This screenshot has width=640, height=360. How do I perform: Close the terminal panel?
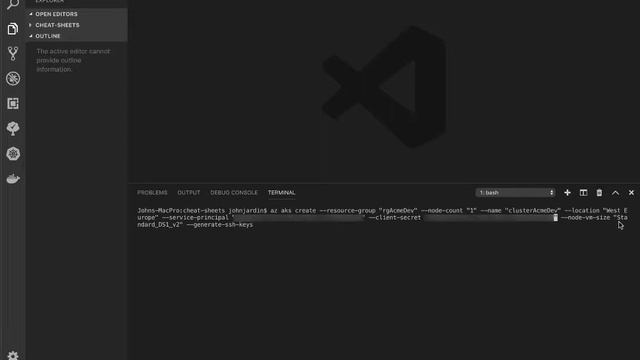[631, 193]
